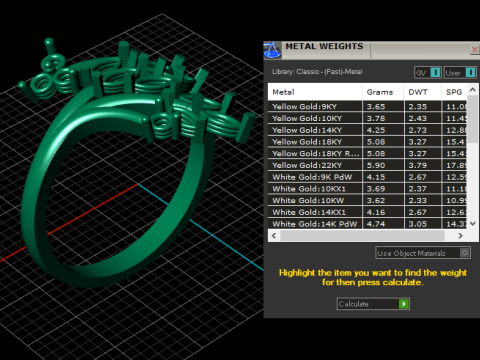Click the left horizontal scroll arrow

(274, 236)
